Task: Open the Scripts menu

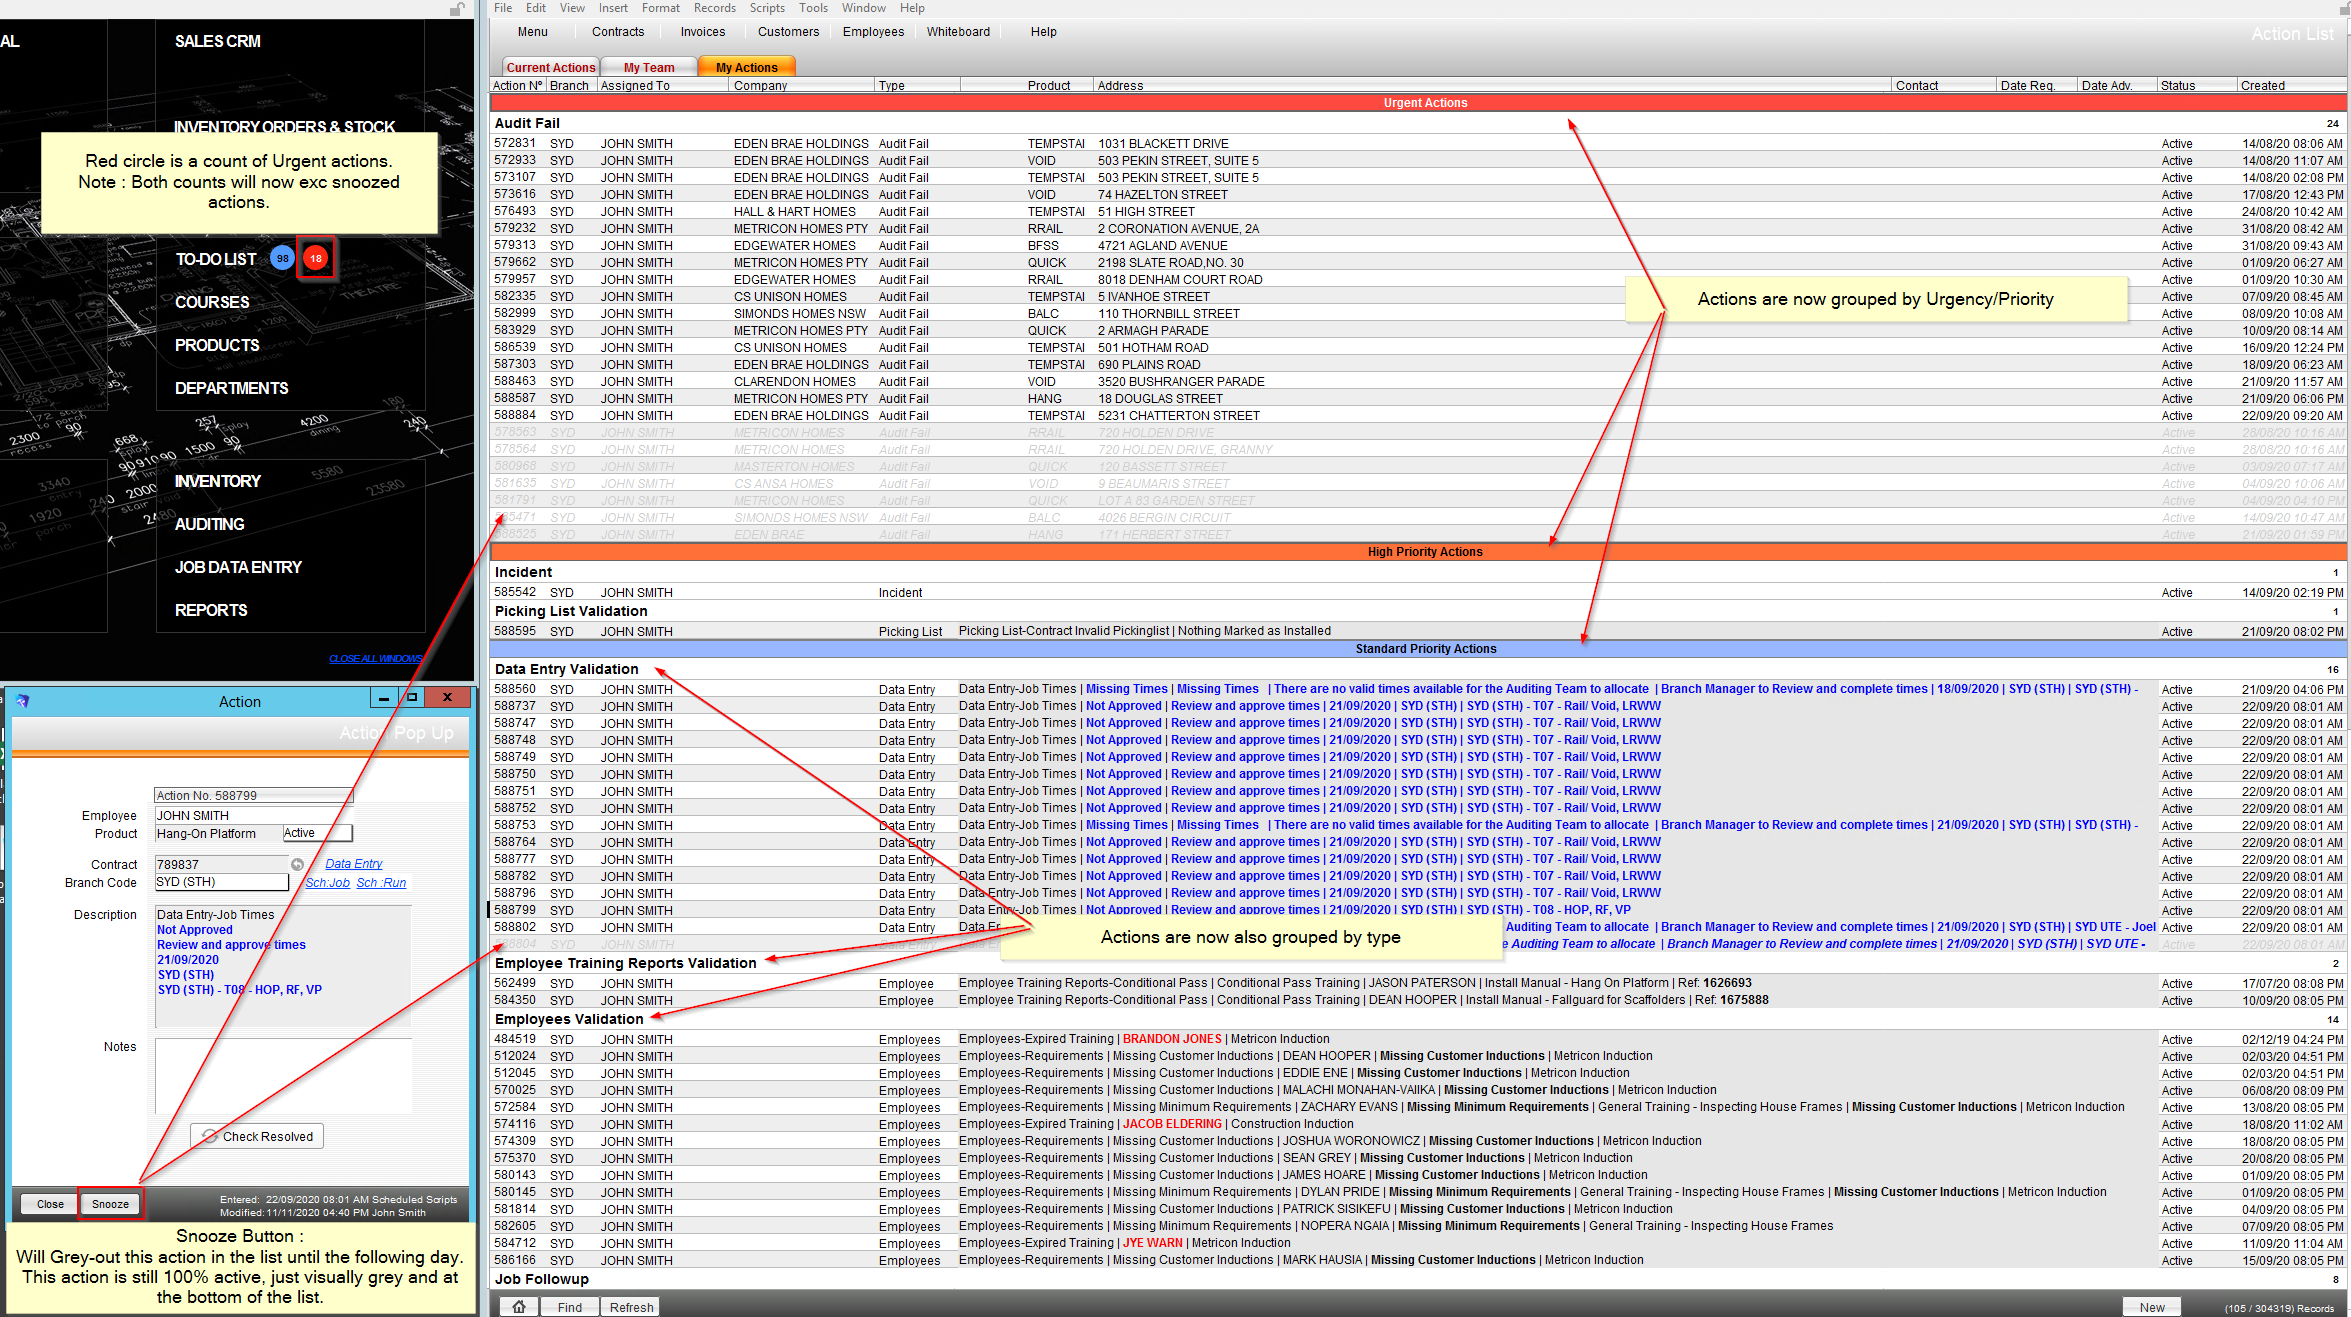Action: 766,8
